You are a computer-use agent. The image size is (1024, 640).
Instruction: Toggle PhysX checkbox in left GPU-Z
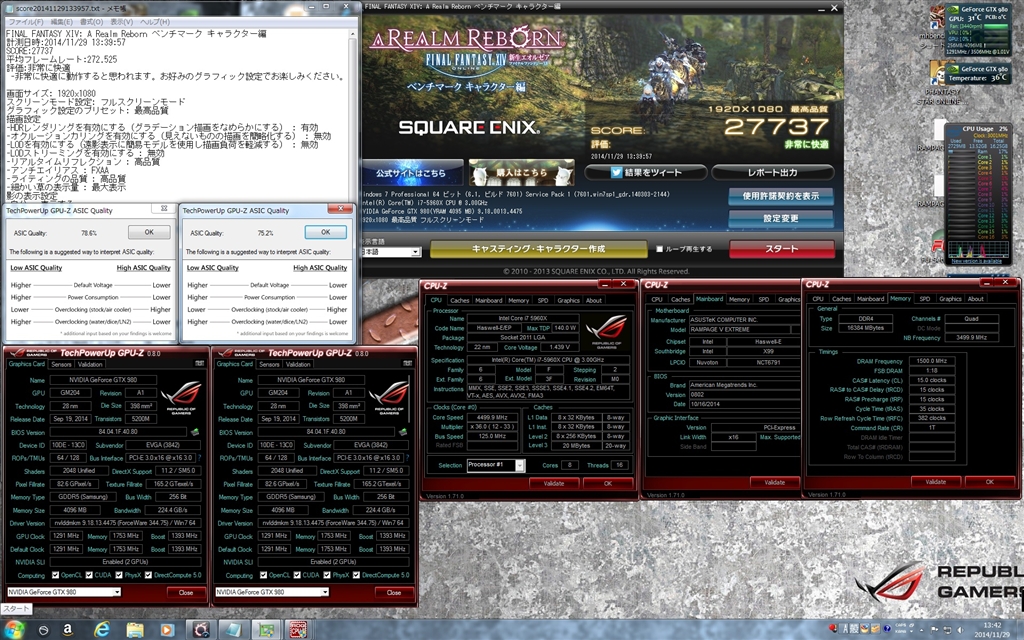pyautogui.click(x=119, y=575)
